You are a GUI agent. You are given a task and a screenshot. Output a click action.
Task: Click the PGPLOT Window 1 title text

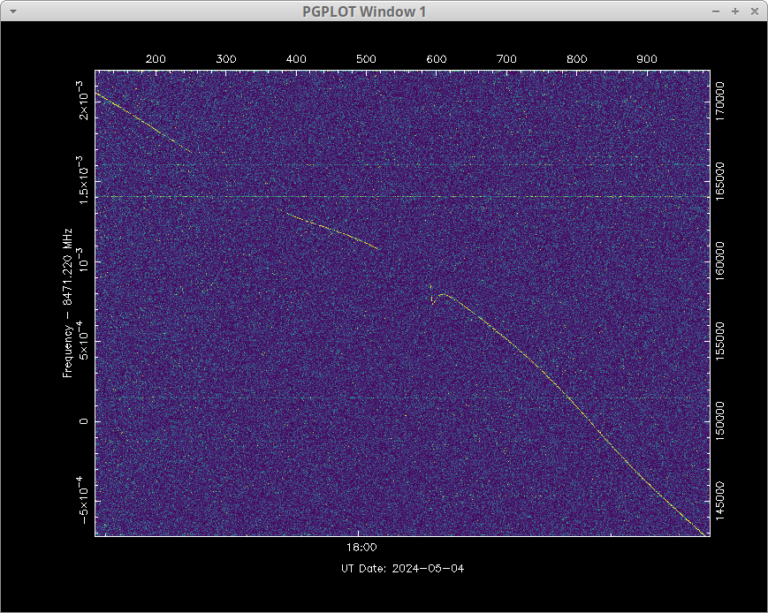pyautogui.click(x=384, y=11)
